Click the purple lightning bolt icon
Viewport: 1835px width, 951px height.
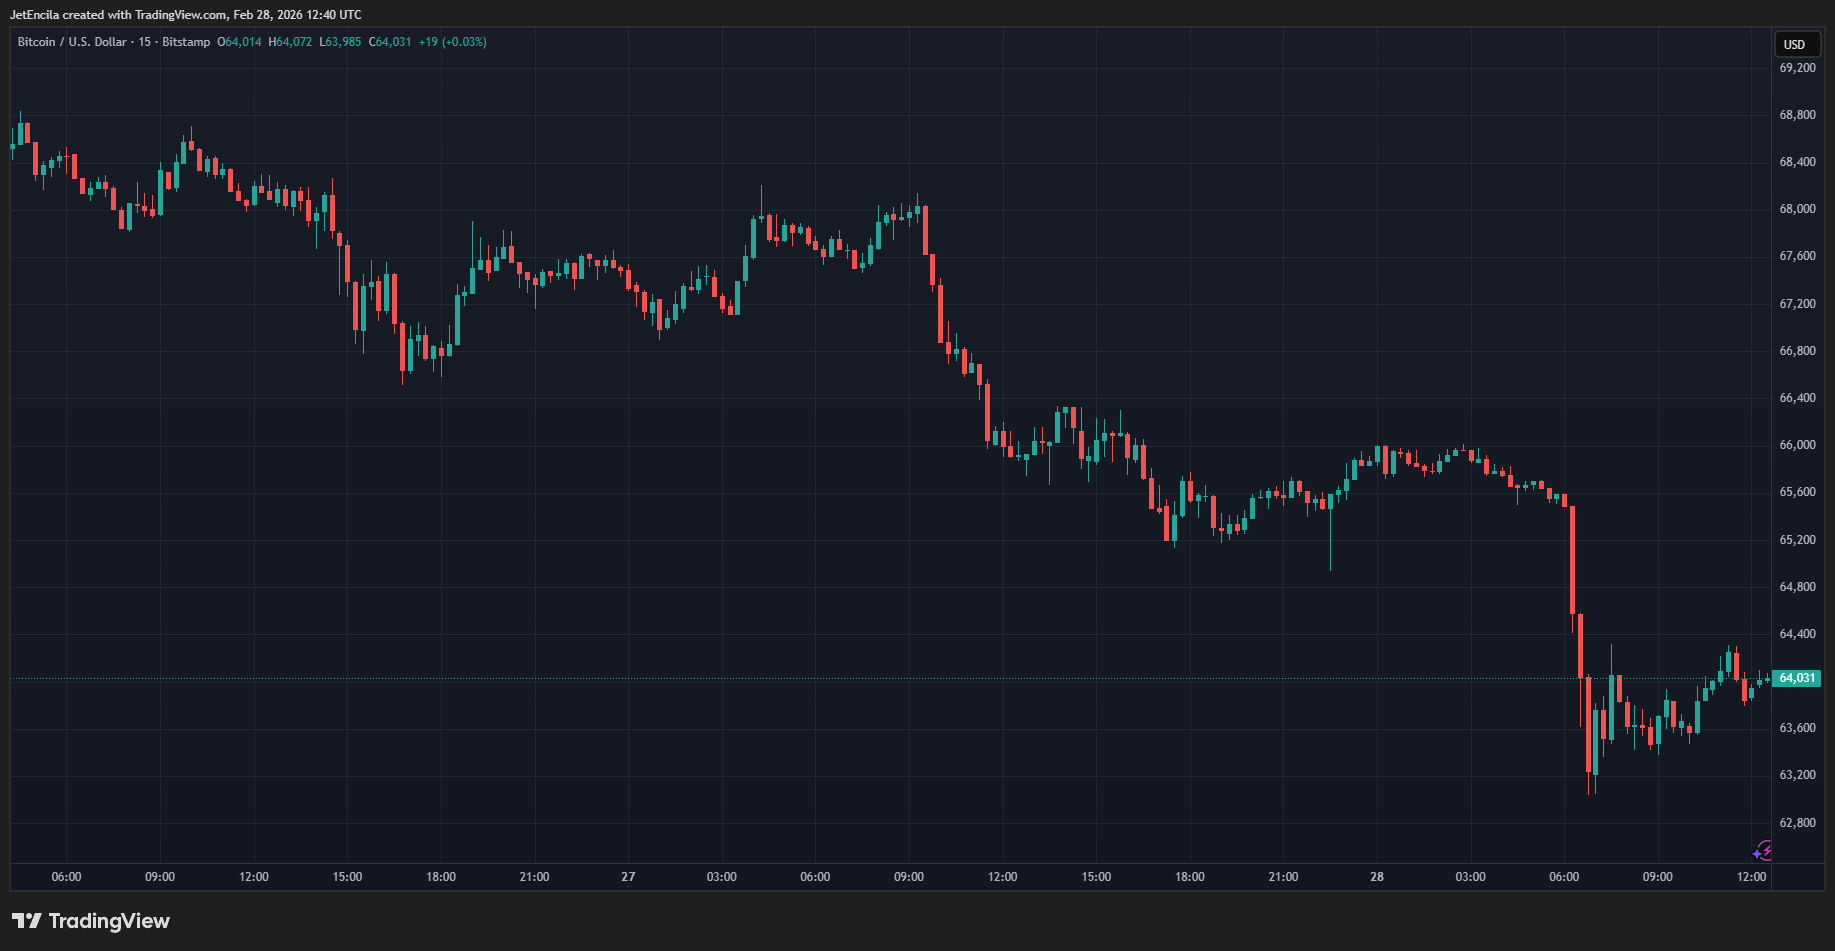[x=1763, y=851]
